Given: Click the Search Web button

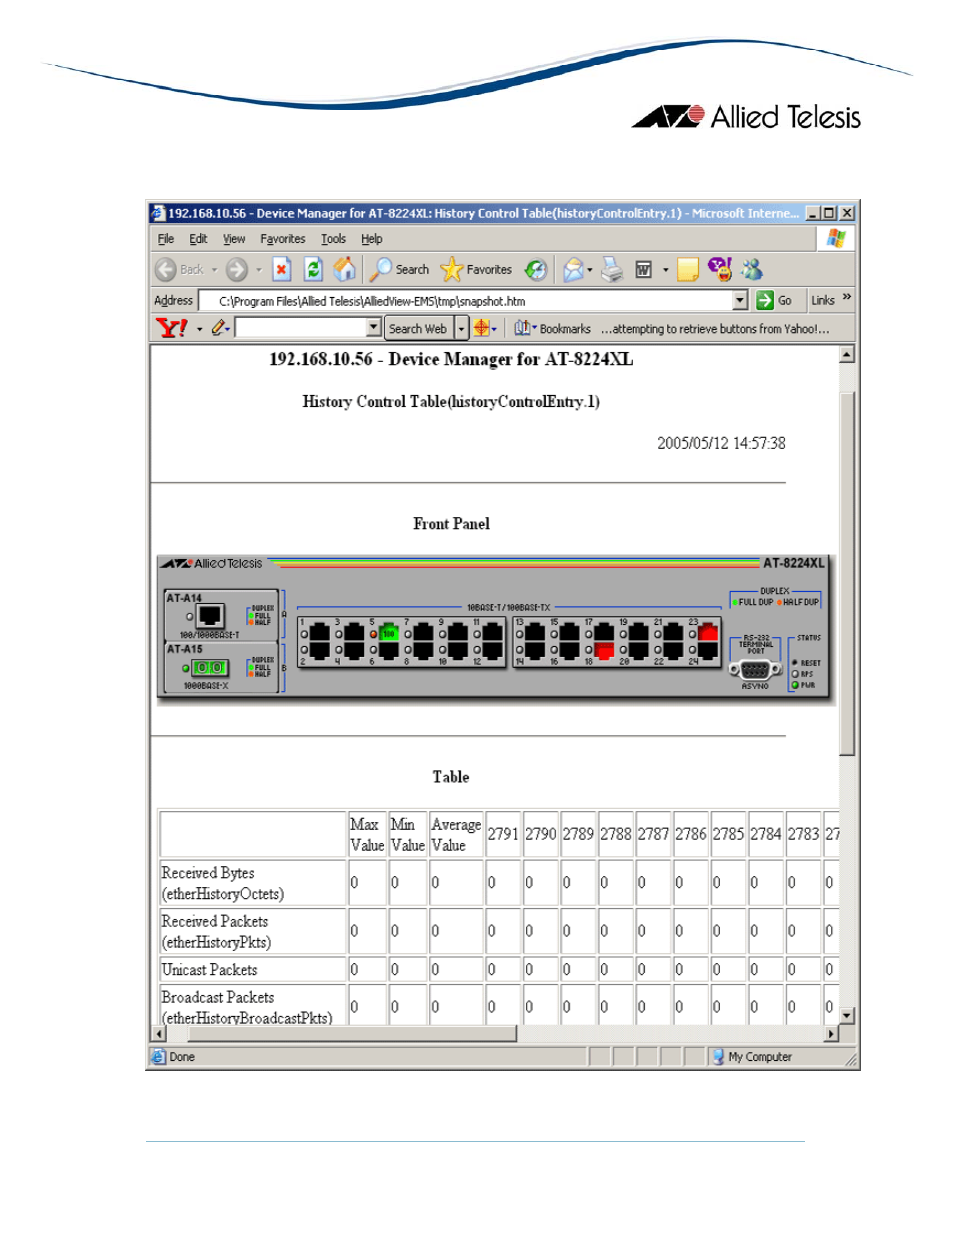Looking at the screenshot, I should (x=419, y=328).
